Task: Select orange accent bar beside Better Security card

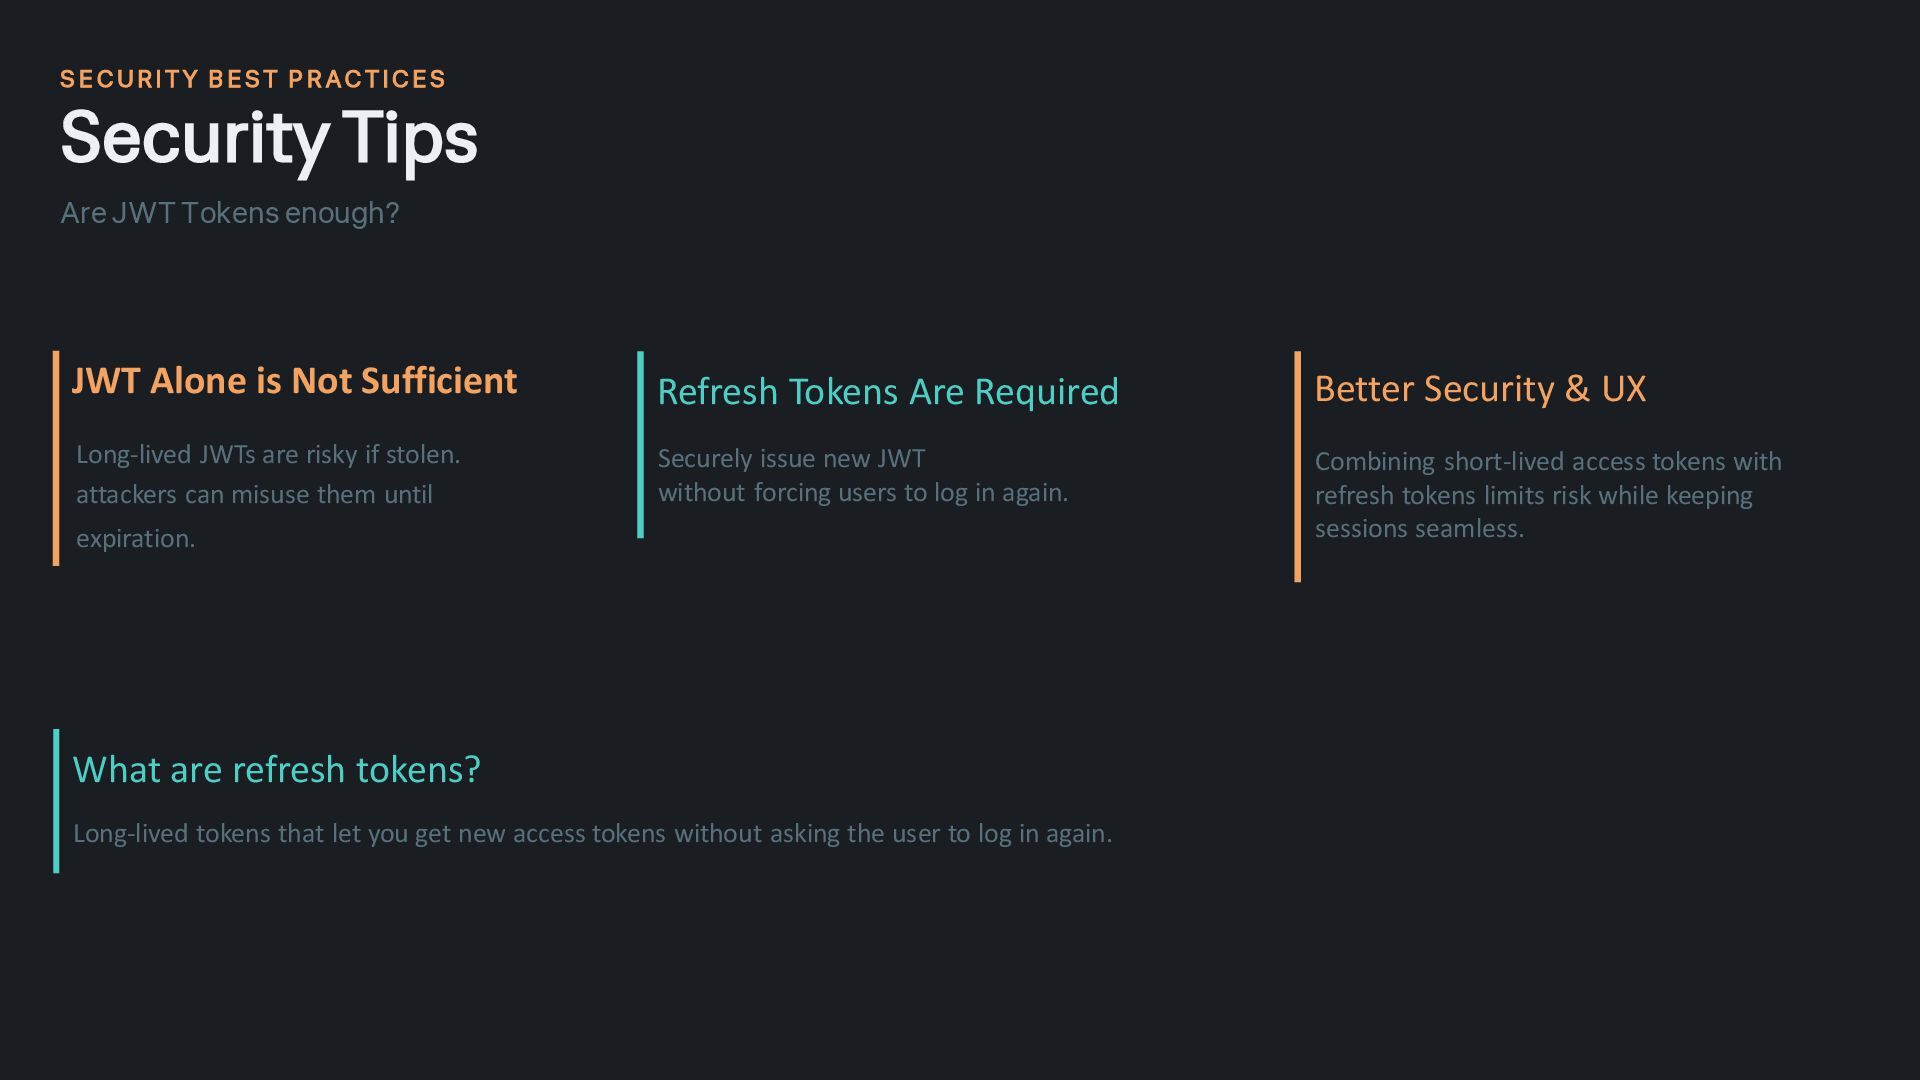Action: coord(1297,466)
